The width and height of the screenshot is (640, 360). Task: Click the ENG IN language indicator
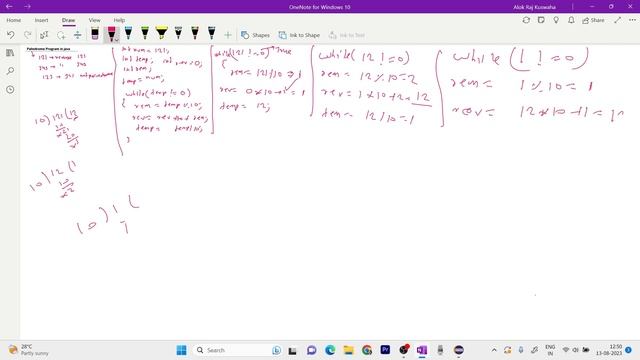tap(550, 350)
